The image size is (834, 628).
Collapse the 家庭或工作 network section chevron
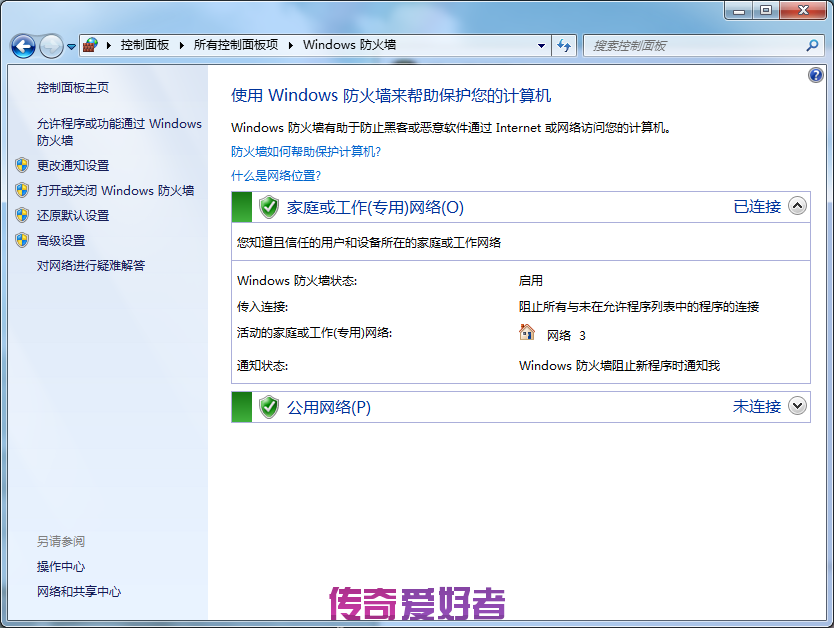(797, 206)
